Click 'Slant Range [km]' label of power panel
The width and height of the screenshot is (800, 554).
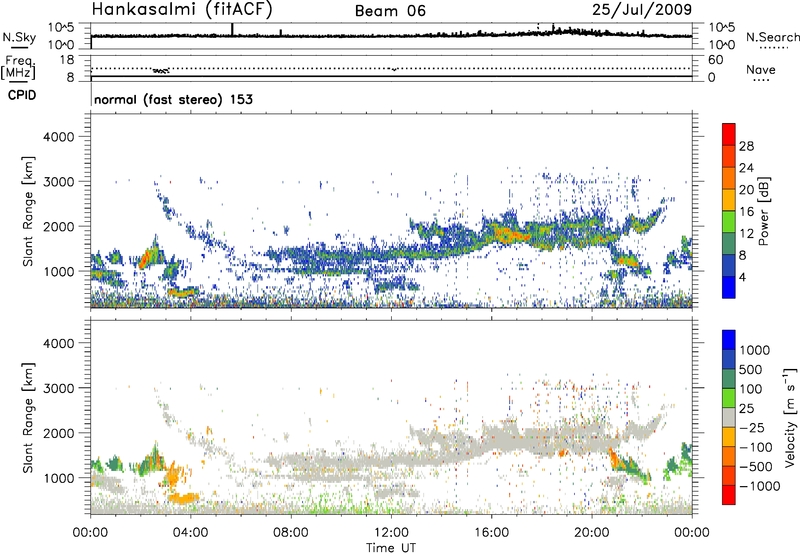pos(28,211)
